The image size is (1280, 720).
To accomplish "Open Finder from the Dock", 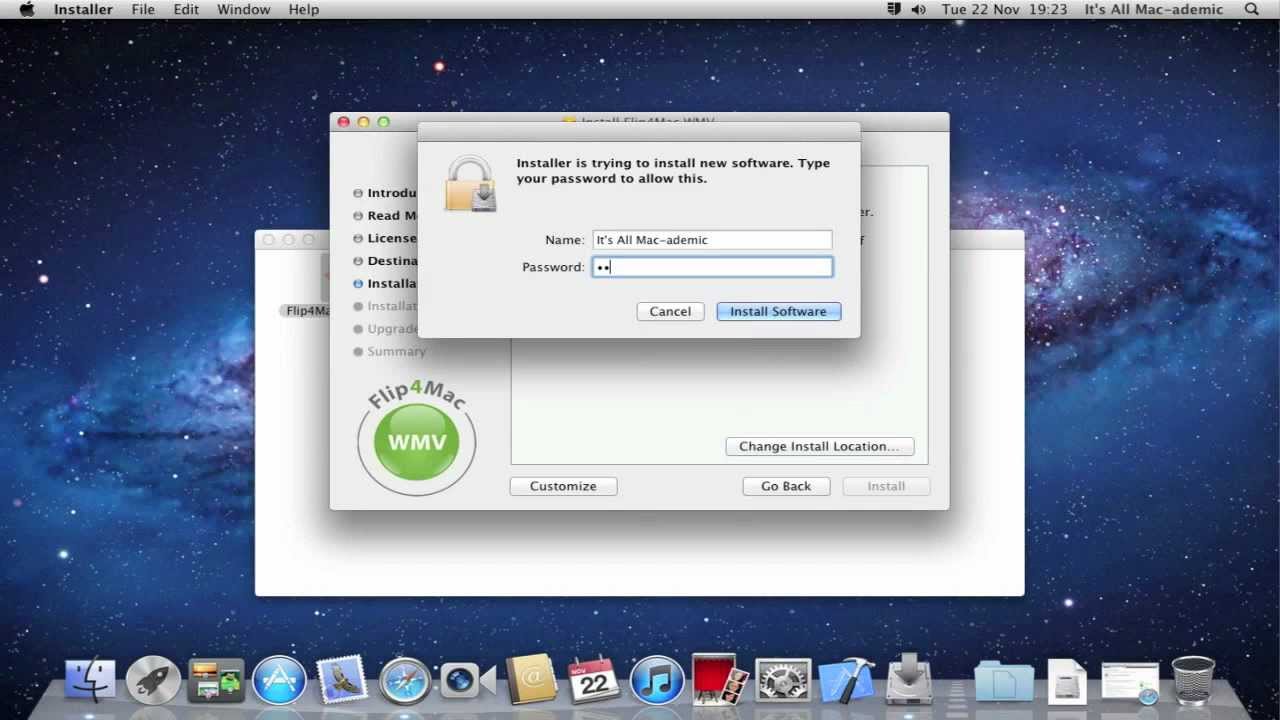I will tap(90, 681).
